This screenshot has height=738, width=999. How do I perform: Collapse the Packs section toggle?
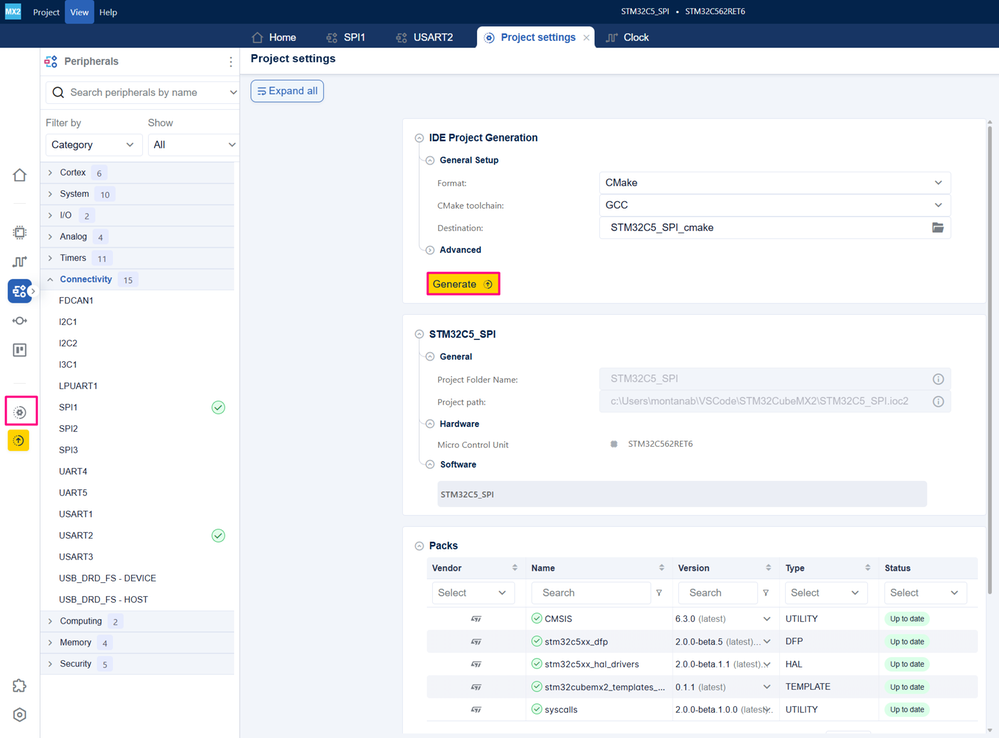419,546
